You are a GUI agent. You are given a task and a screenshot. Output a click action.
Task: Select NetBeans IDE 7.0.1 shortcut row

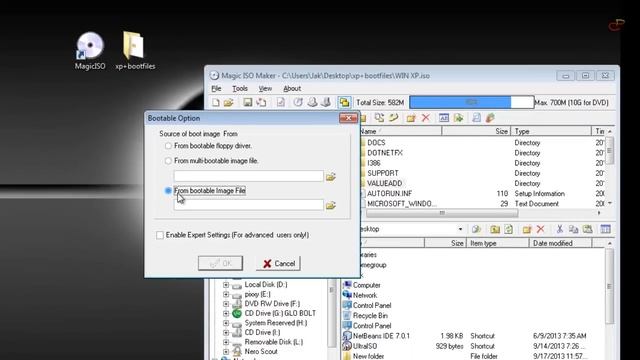[x=473, y=336]
